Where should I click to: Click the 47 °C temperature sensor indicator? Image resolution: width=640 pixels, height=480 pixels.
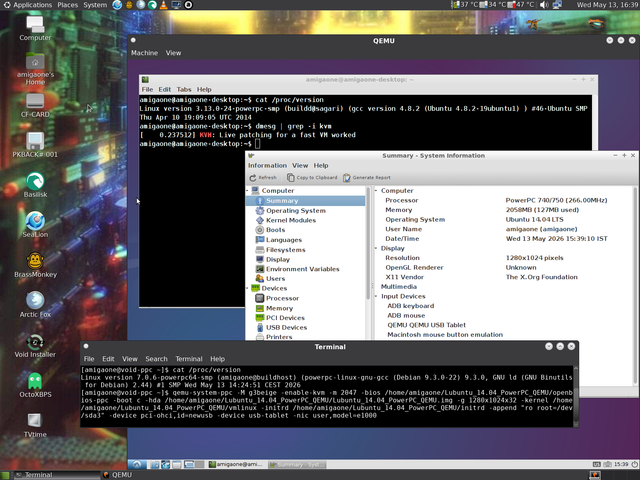pos(520,5)
